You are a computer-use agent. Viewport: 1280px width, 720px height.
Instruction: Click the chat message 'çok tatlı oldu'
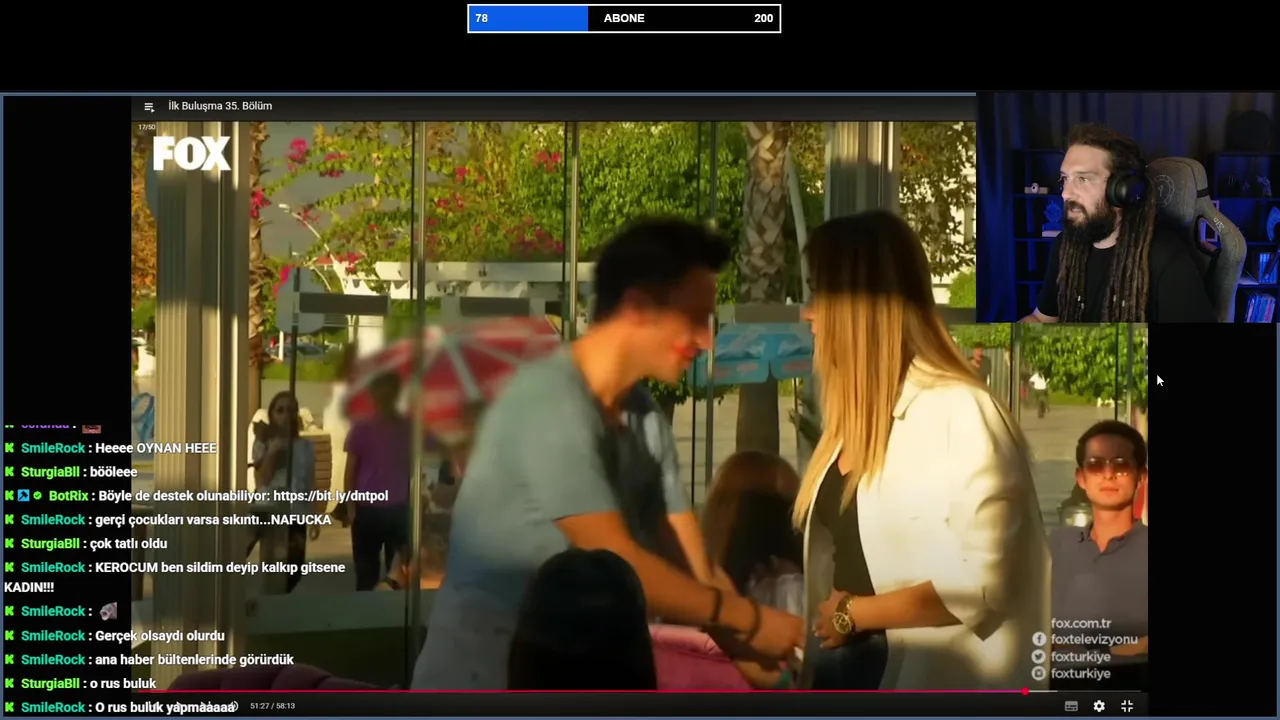(x=129, y=544)
